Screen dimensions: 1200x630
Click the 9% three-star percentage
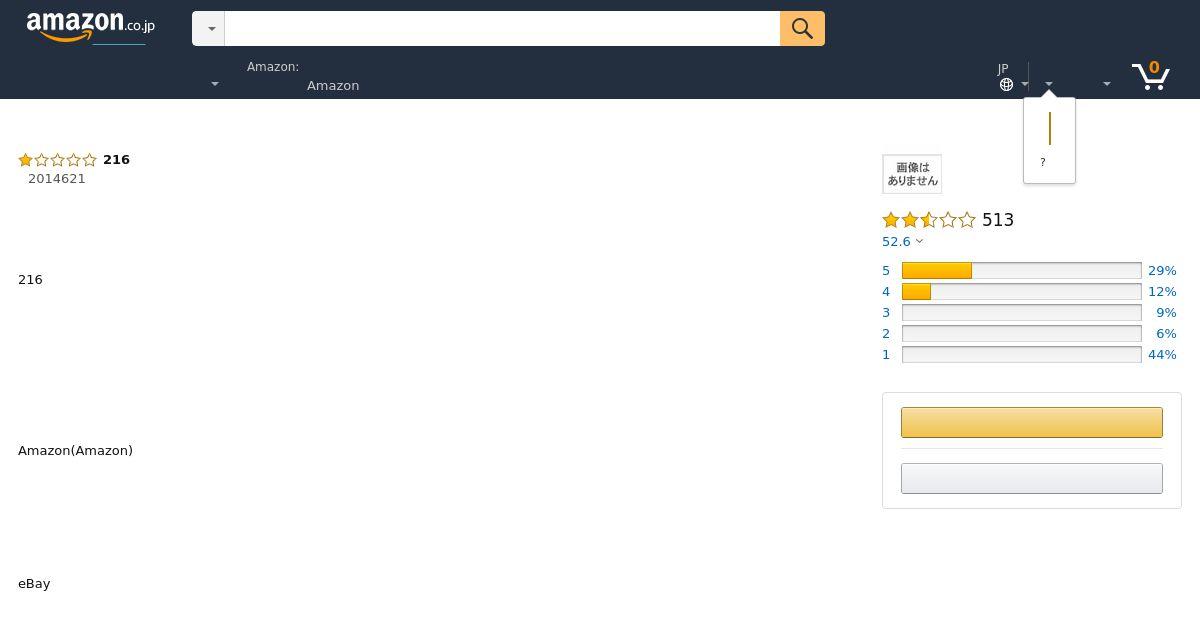click(1166, 313)
